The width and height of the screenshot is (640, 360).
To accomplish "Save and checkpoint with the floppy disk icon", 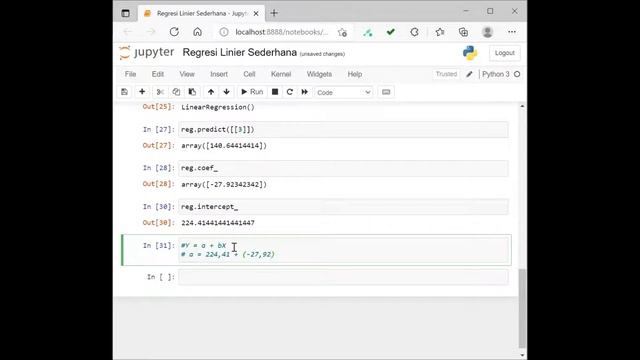I will [x=124, y=92].
